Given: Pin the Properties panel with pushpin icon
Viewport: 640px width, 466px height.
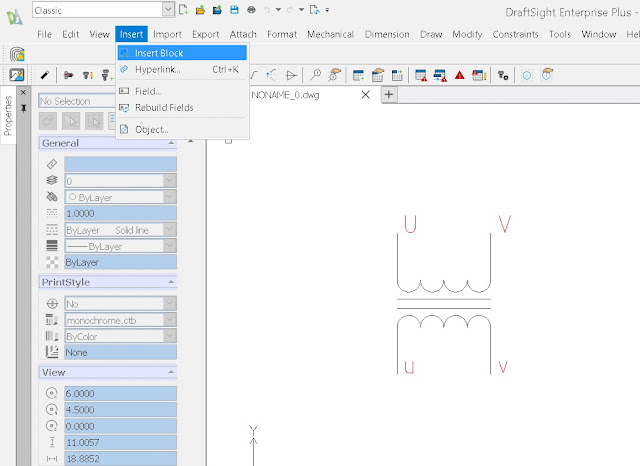Looking at the screenshot, I should pos(23,109).
